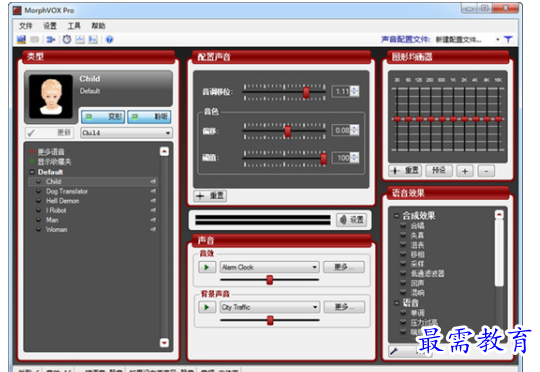Play the Alarm Clock sound effect

click(207, 267)
